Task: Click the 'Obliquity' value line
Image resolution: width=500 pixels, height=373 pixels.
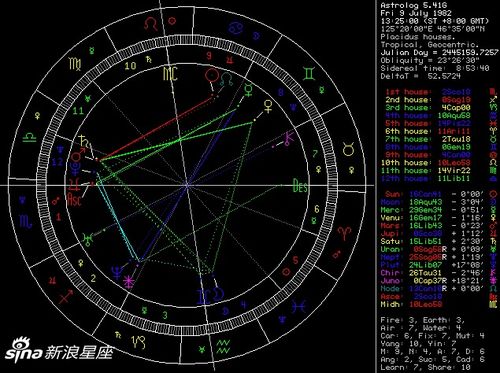Action: pyautogui.click(x=430, y=60)
